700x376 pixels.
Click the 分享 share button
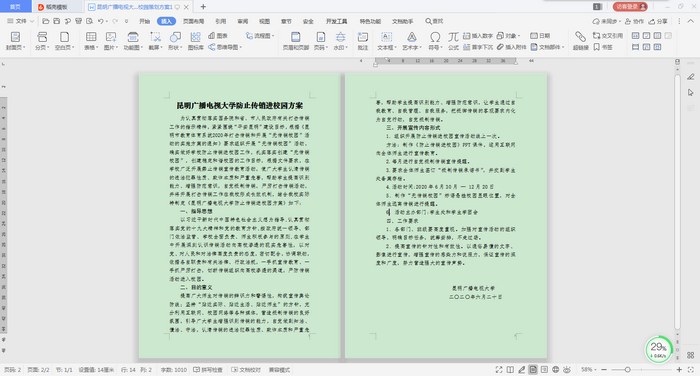(x=658, y=21)
